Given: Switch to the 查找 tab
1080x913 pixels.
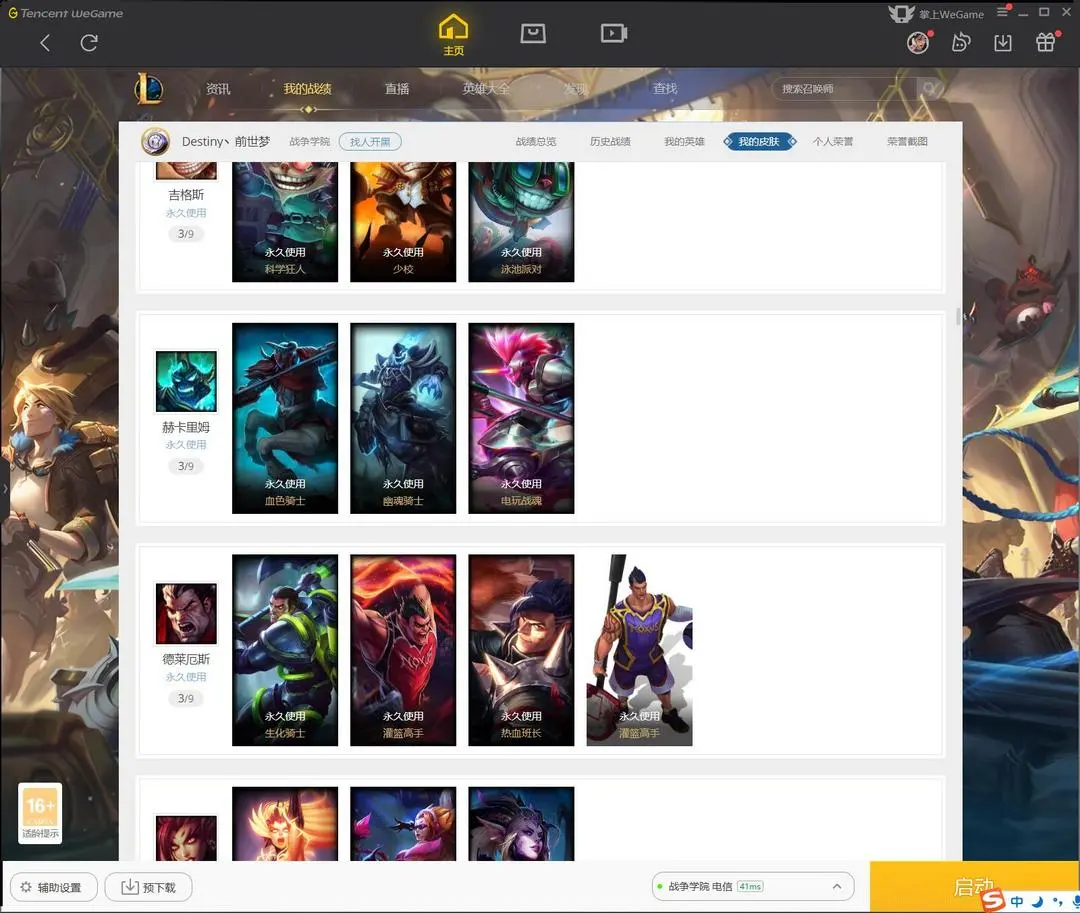Looking at the screenshot, I should coord(665,89).
